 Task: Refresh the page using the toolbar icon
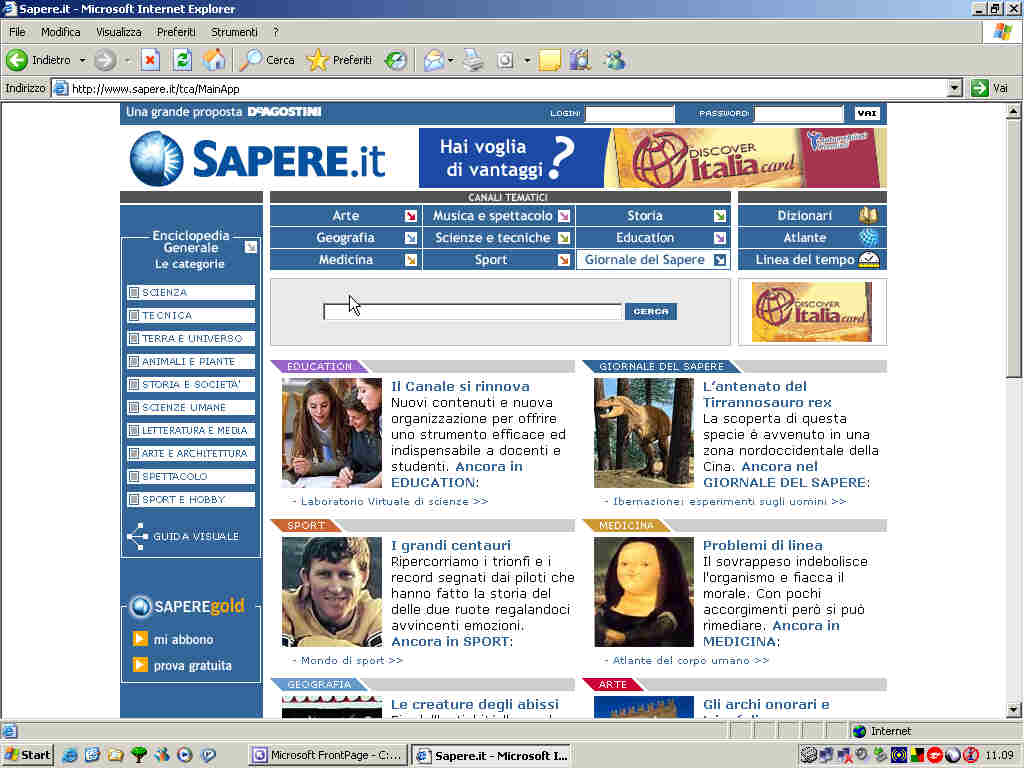click(x=182, y=60)
